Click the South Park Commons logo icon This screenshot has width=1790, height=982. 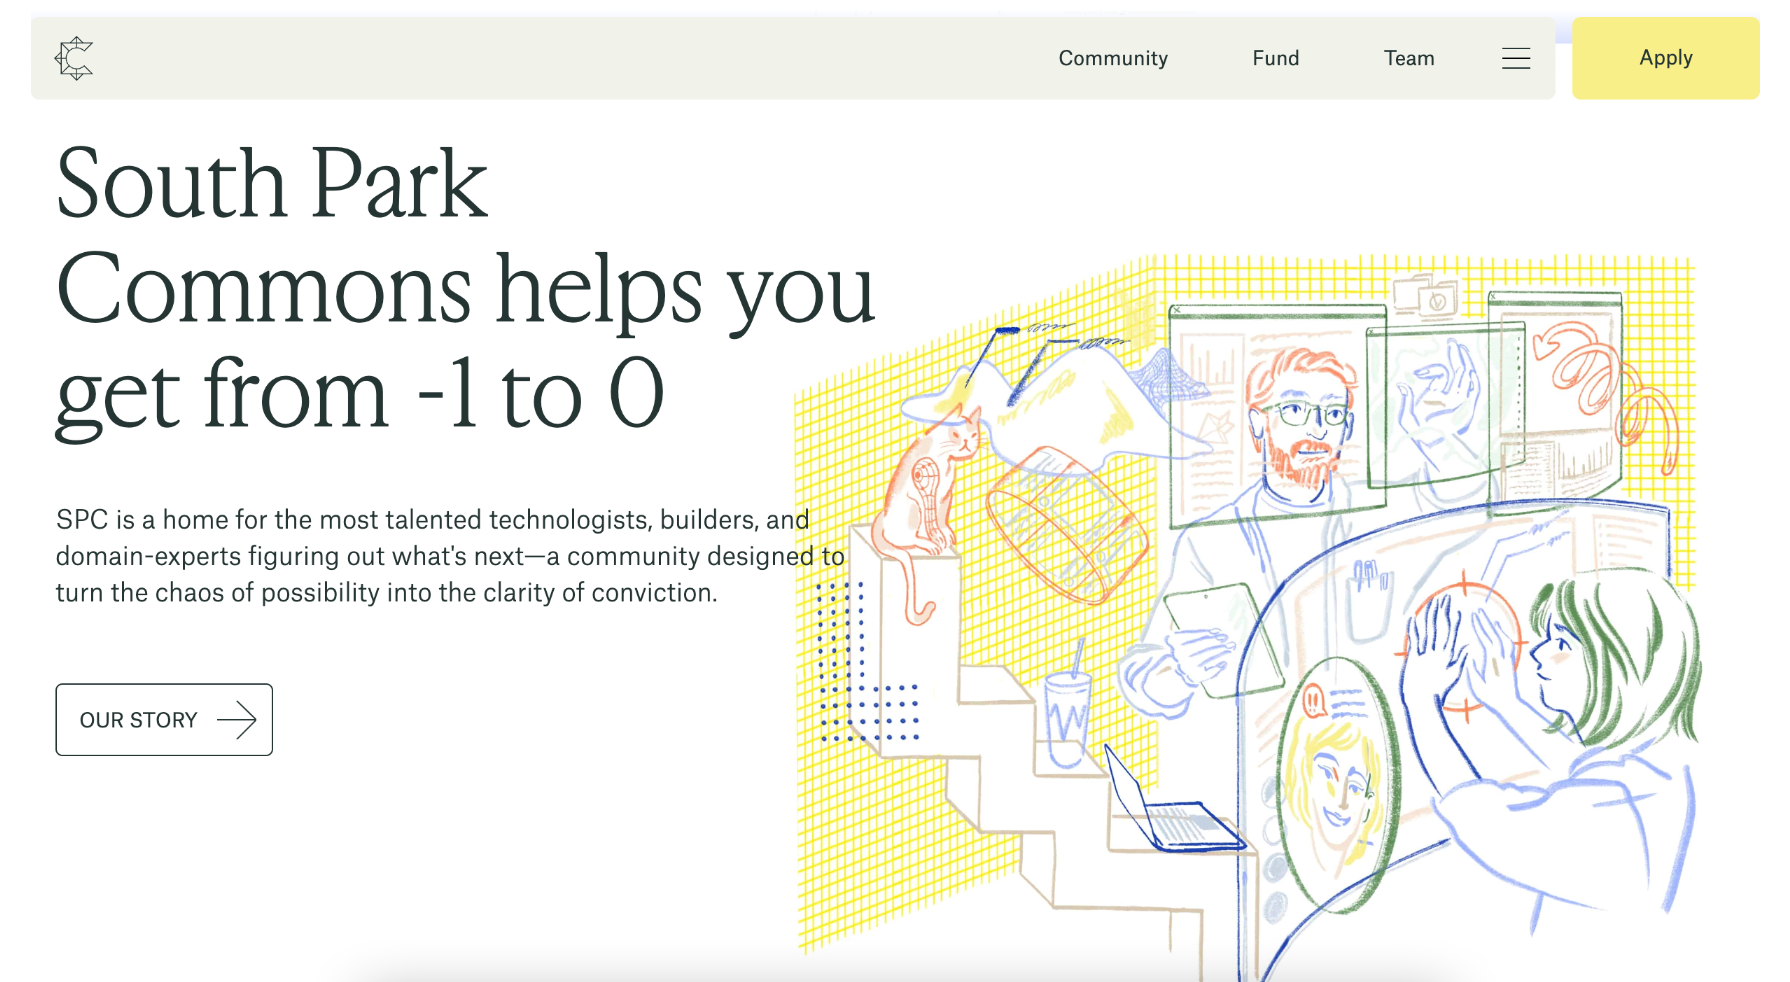coord(74,58)
